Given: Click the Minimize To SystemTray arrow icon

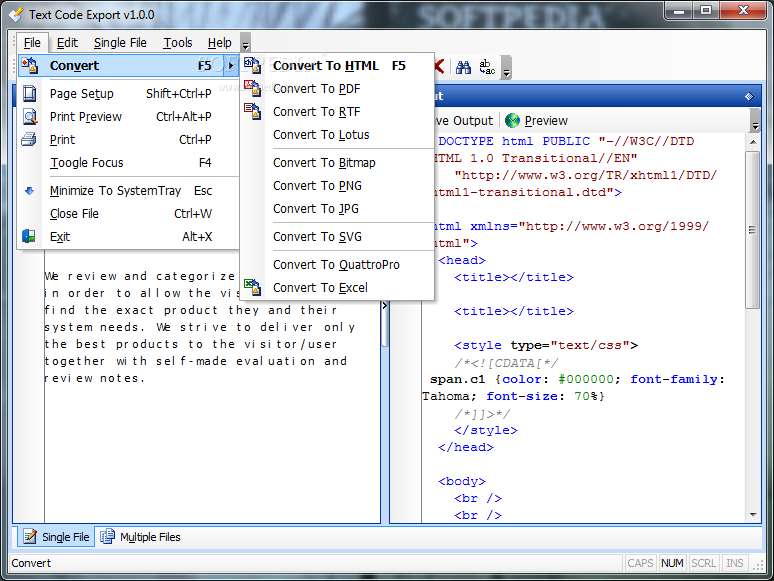Looking at the screenshot, I should (30, 191).
